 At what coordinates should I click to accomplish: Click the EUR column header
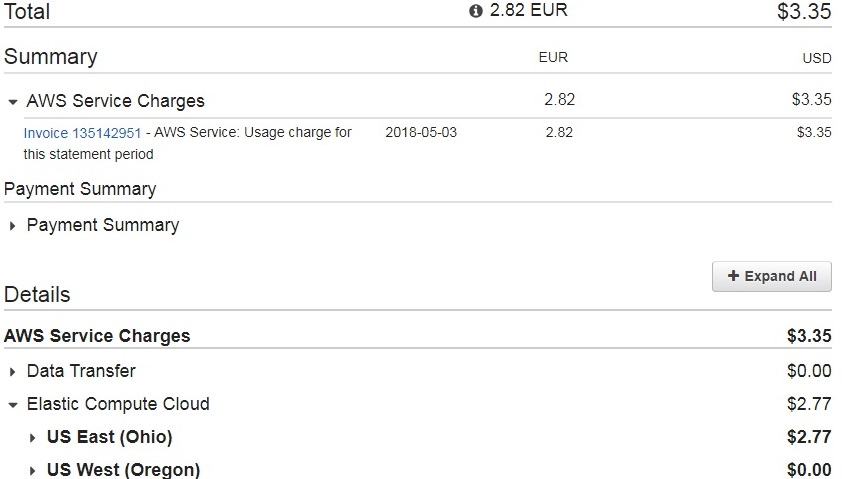(x=553, y=58)
